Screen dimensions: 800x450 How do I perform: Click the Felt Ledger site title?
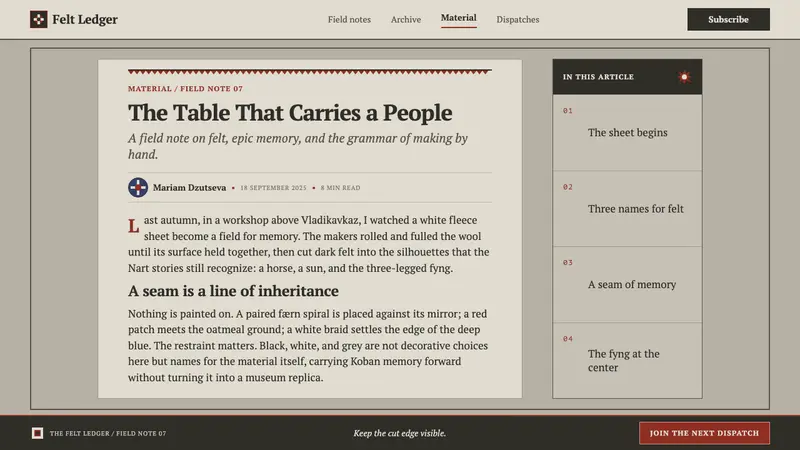(85, 19)
